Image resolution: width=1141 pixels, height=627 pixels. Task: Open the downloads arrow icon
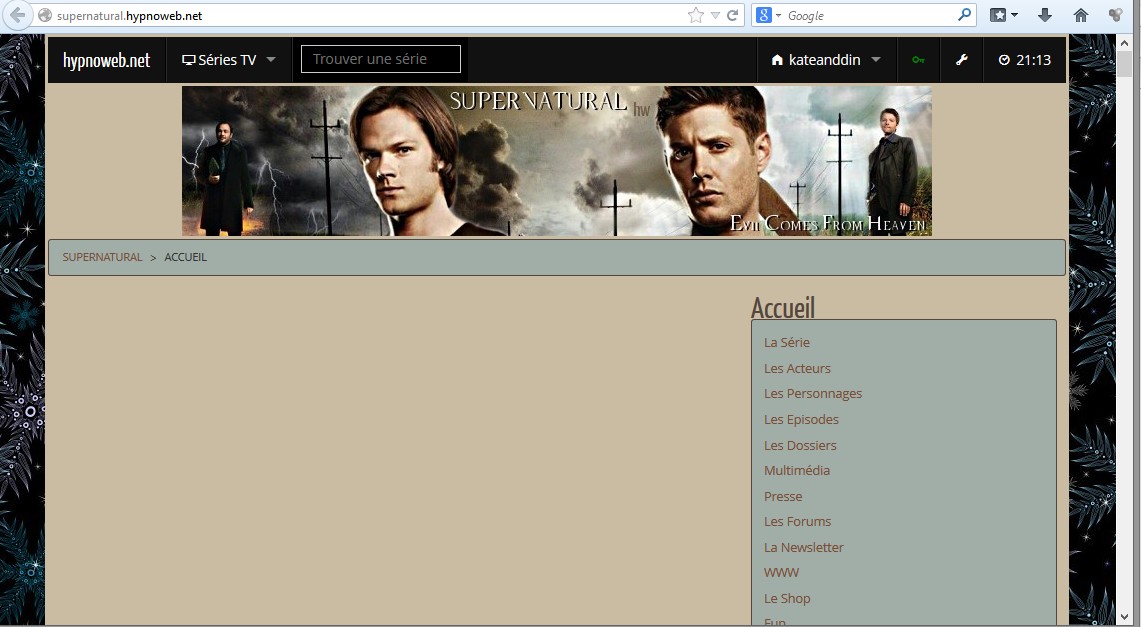click(x=1045, y=15)
